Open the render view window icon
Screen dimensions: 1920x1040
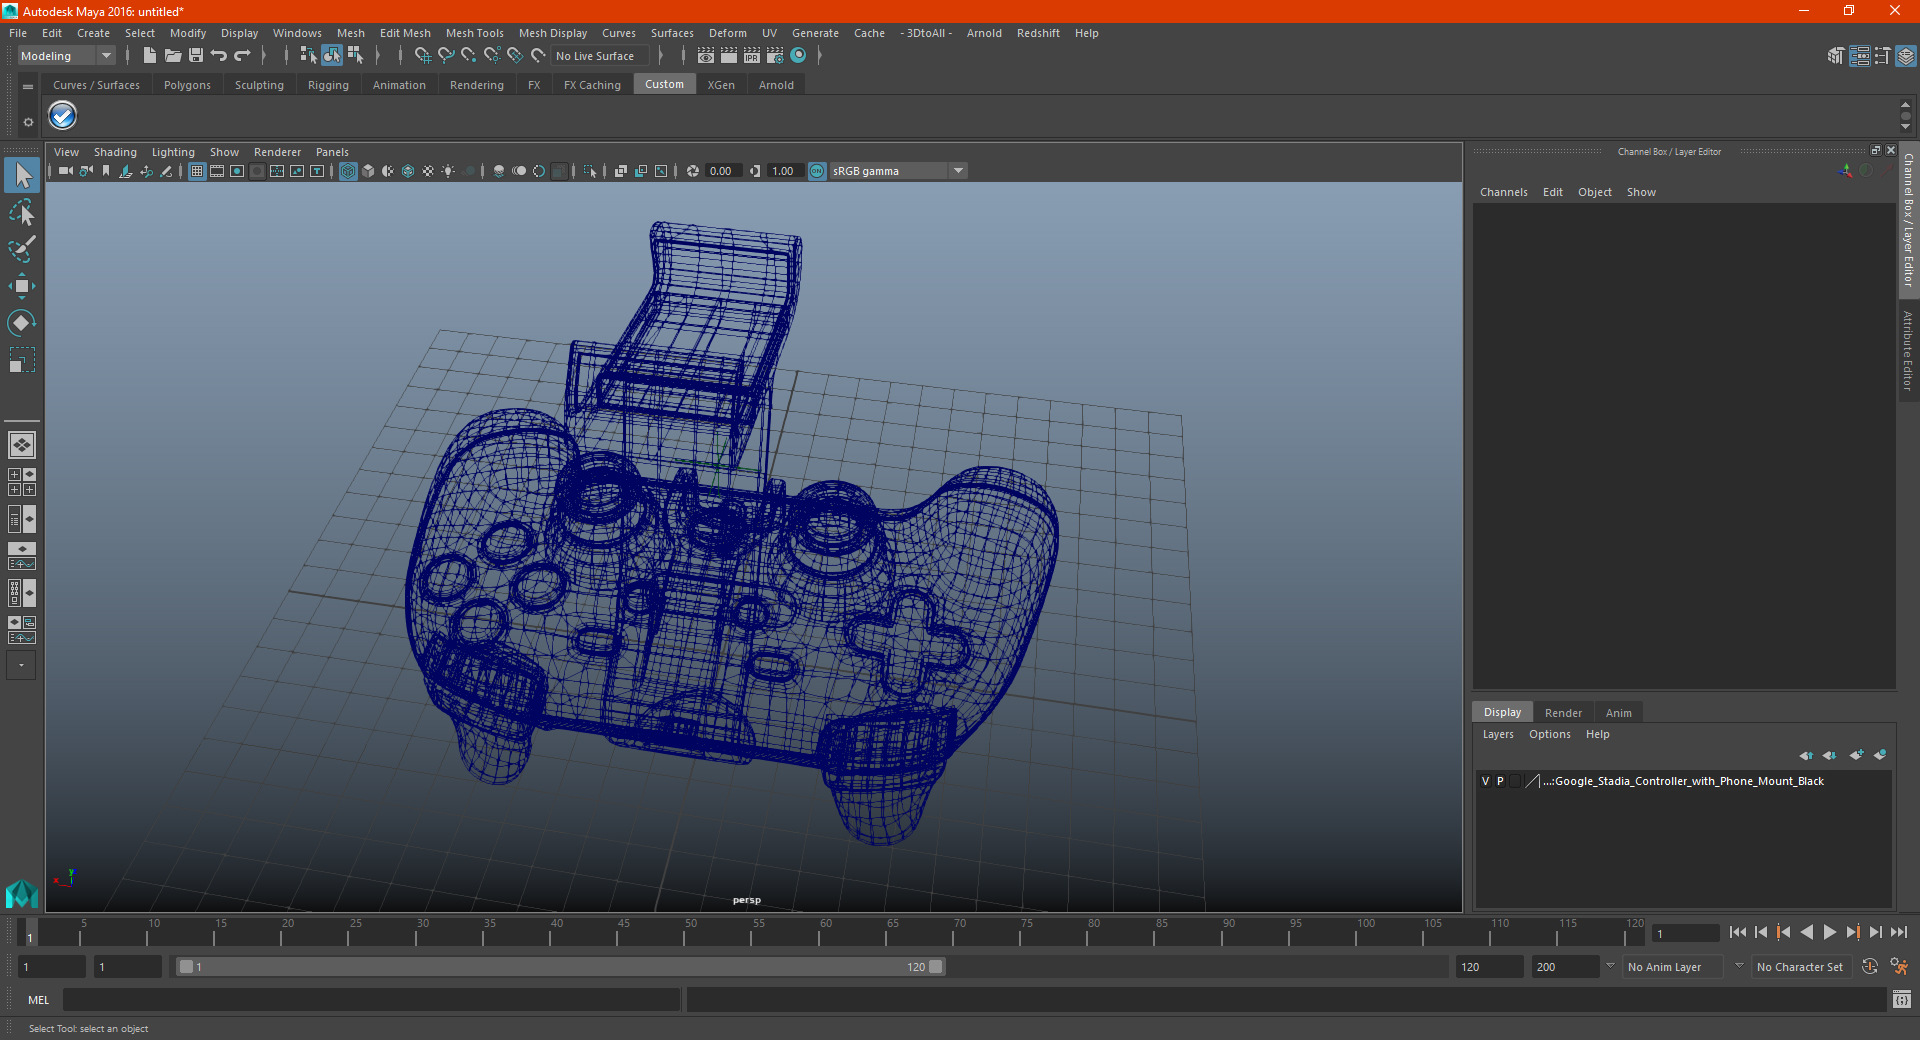tap(706, 56)
